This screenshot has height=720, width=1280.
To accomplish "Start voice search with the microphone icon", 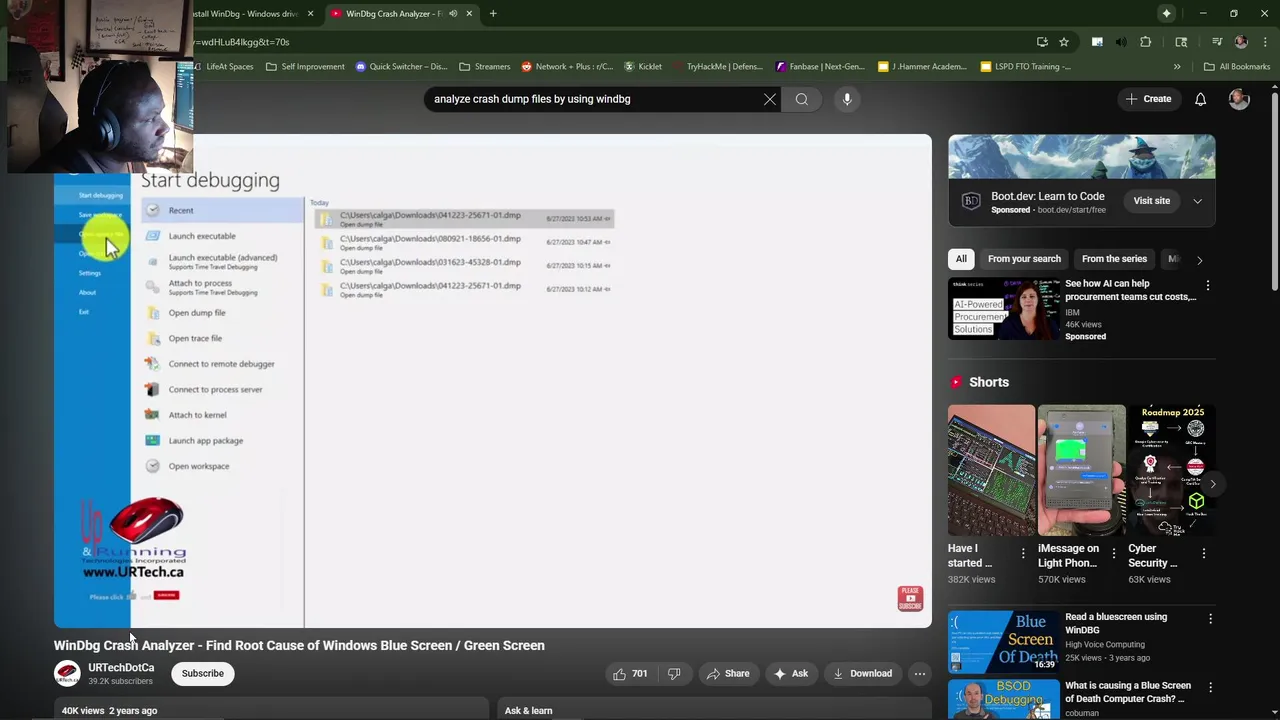I will [847, 99].
